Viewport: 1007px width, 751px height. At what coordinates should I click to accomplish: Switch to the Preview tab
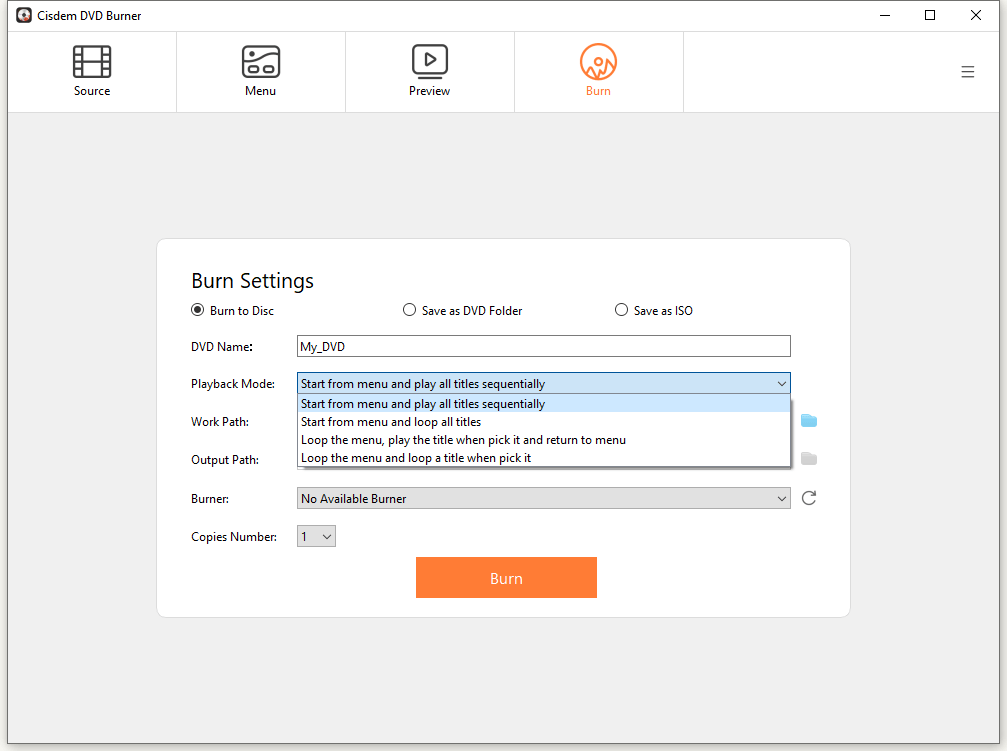coord(429,71)
